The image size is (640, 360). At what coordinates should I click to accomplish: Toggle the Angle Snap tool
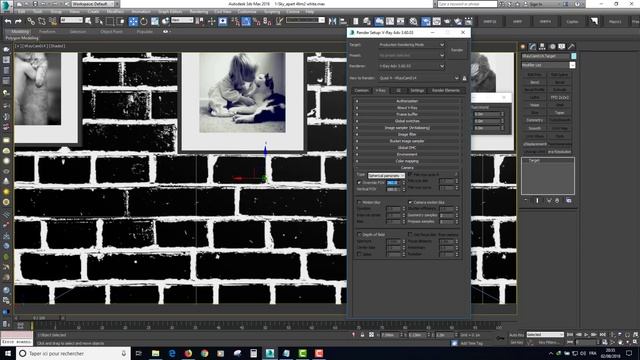click(246, 21)
